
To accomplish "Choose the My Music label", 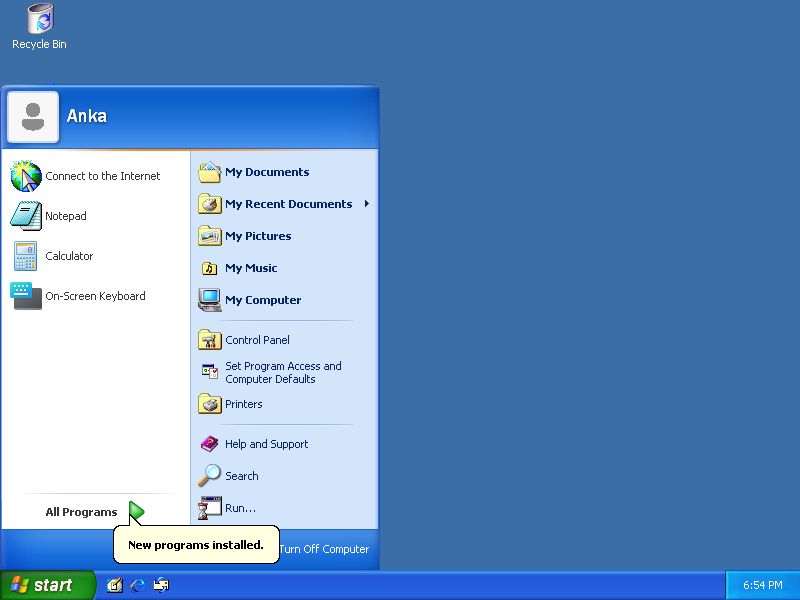I will coord(251,268).
